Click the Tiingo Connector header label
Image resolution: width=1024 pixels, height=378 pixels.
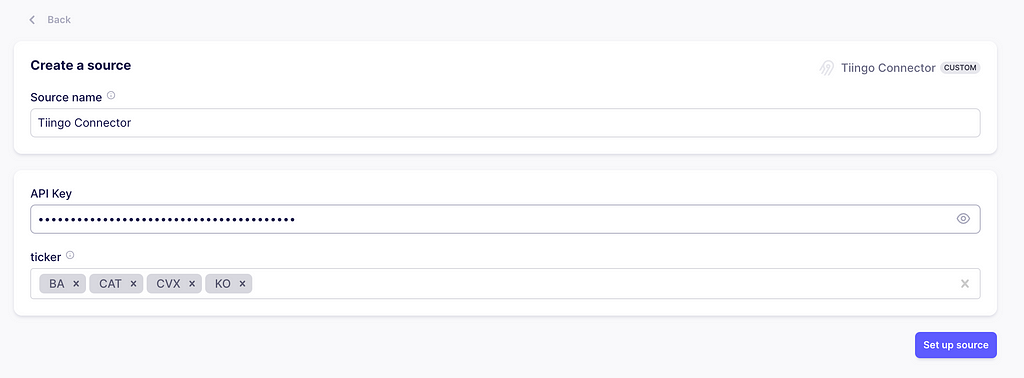888,68
